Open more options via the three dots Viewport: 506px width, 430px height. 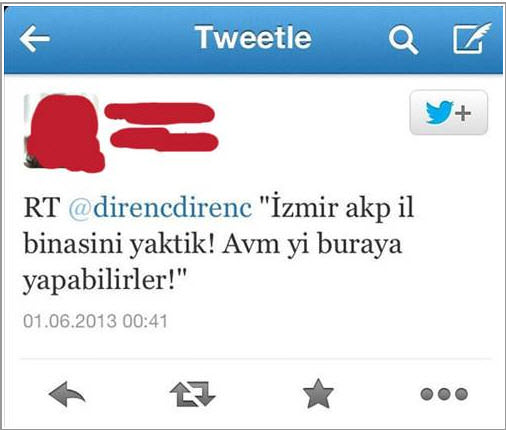[444, 394]
